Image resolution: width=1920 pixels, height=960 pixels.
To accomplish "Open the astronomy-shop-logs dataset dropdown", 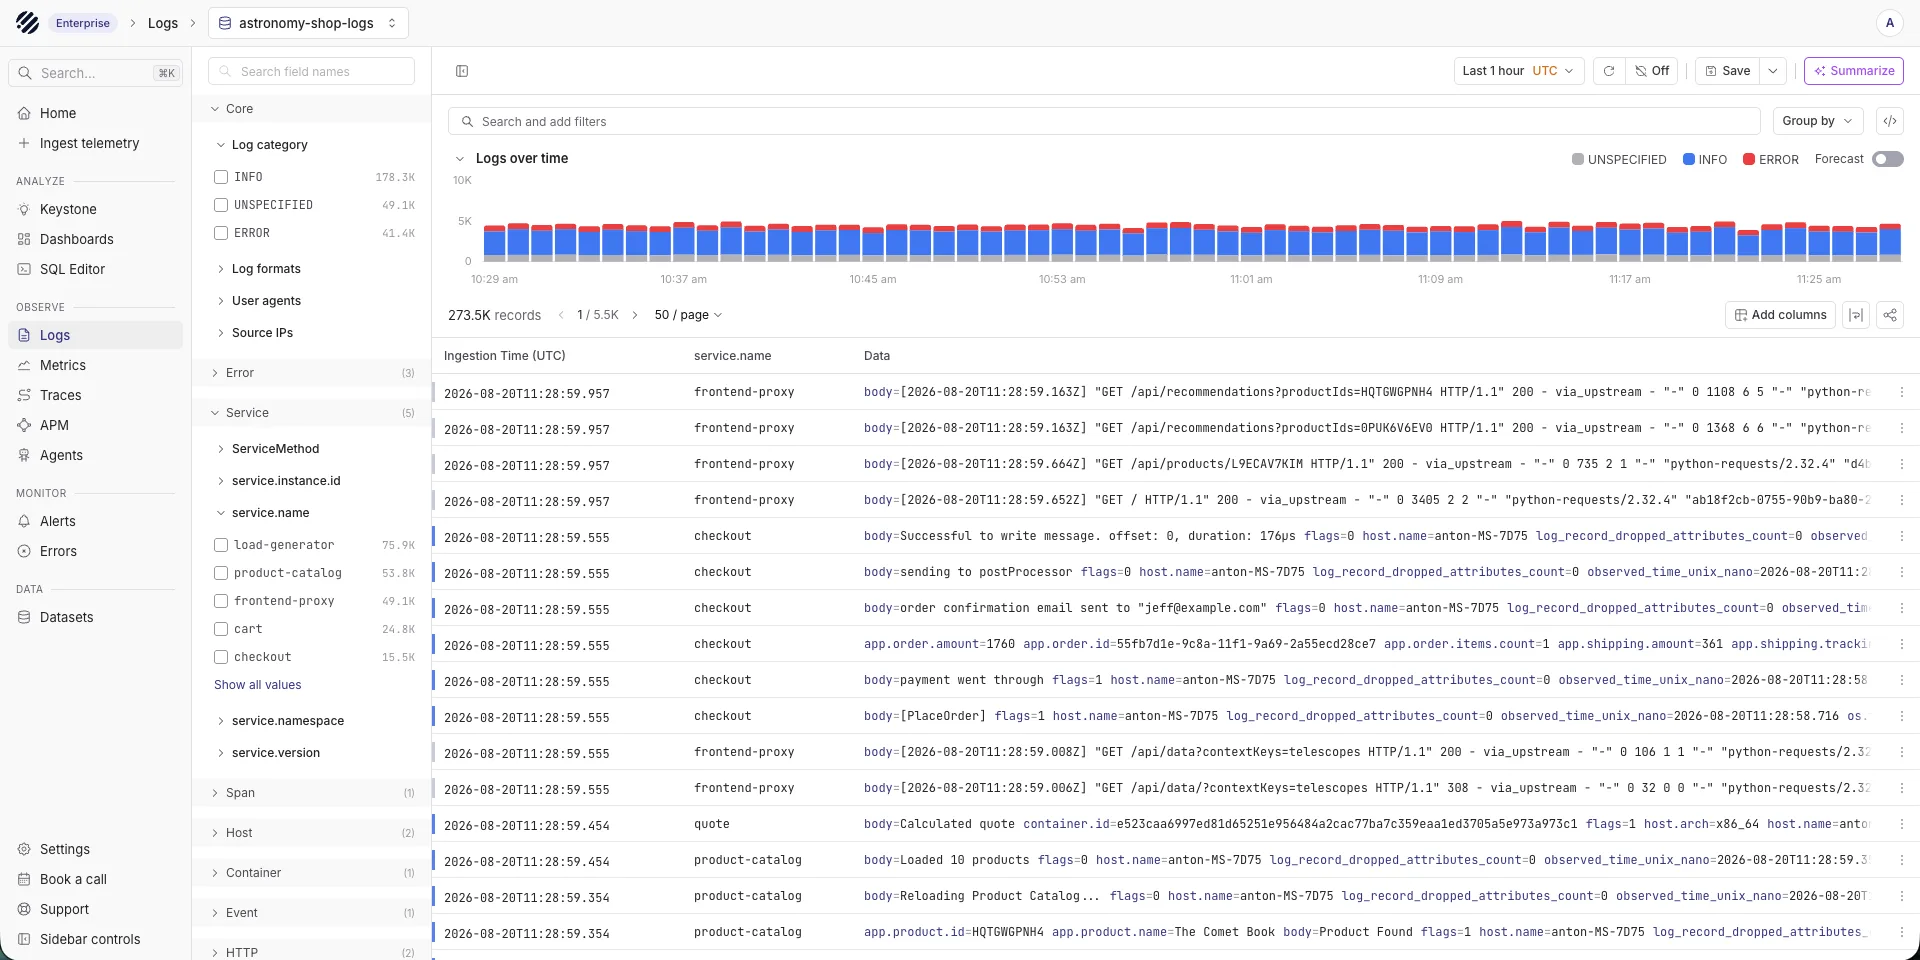I will click(308, 23).
